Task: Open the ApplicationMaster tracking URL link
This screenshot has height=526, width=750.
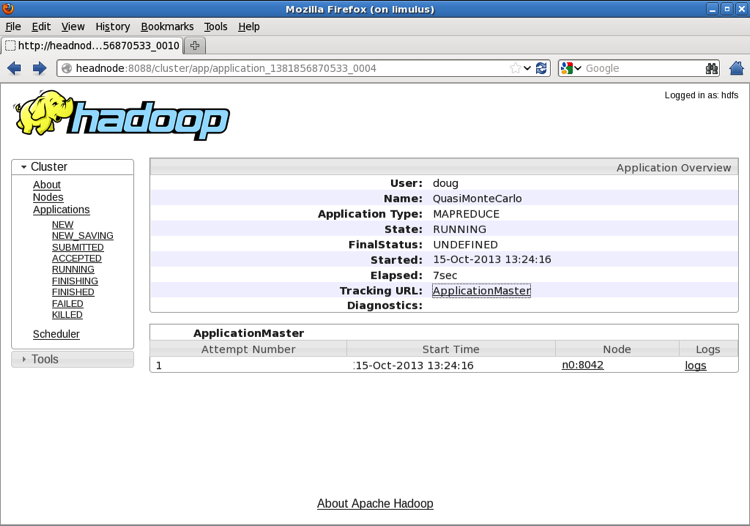Action: 481,290
